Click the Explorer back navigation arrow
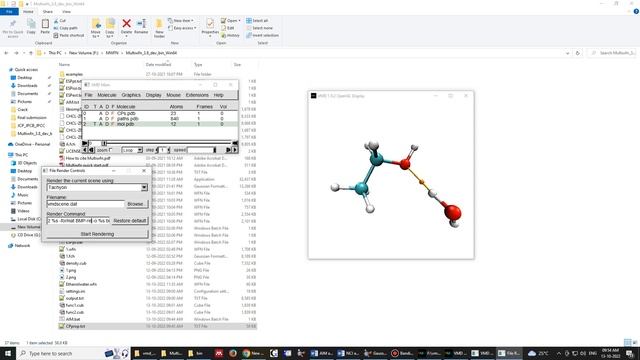640x360 pixels. pyautogui.click(x=6, y=53)
